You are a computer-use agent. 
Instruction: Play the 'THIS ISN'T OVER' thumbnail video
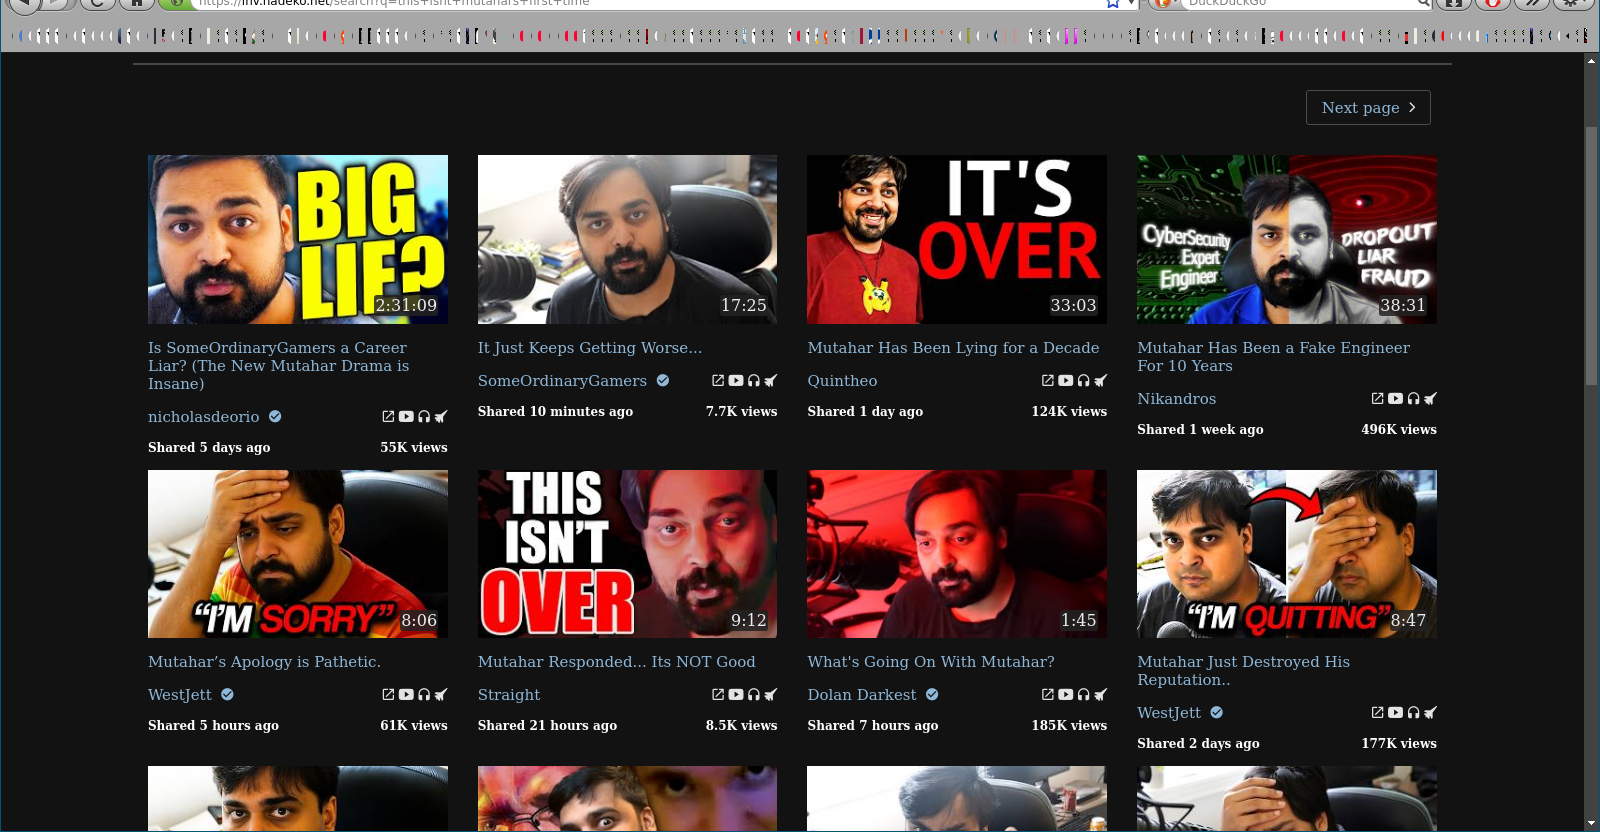pos(627,554)
